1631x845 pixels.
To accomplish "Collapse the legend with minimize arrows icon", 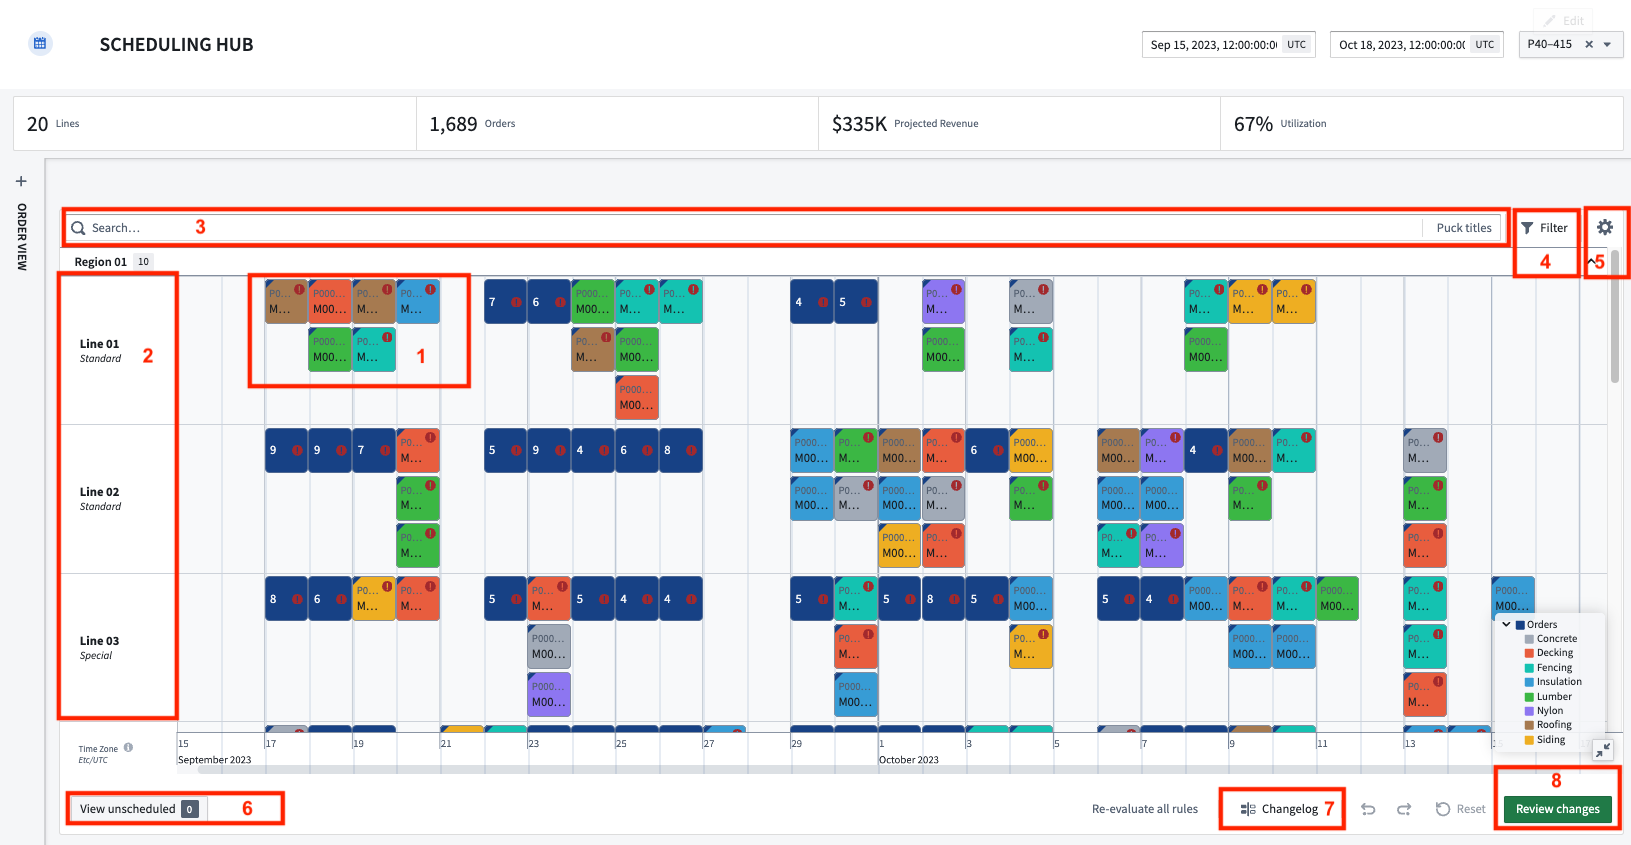I will (1602, 749).
